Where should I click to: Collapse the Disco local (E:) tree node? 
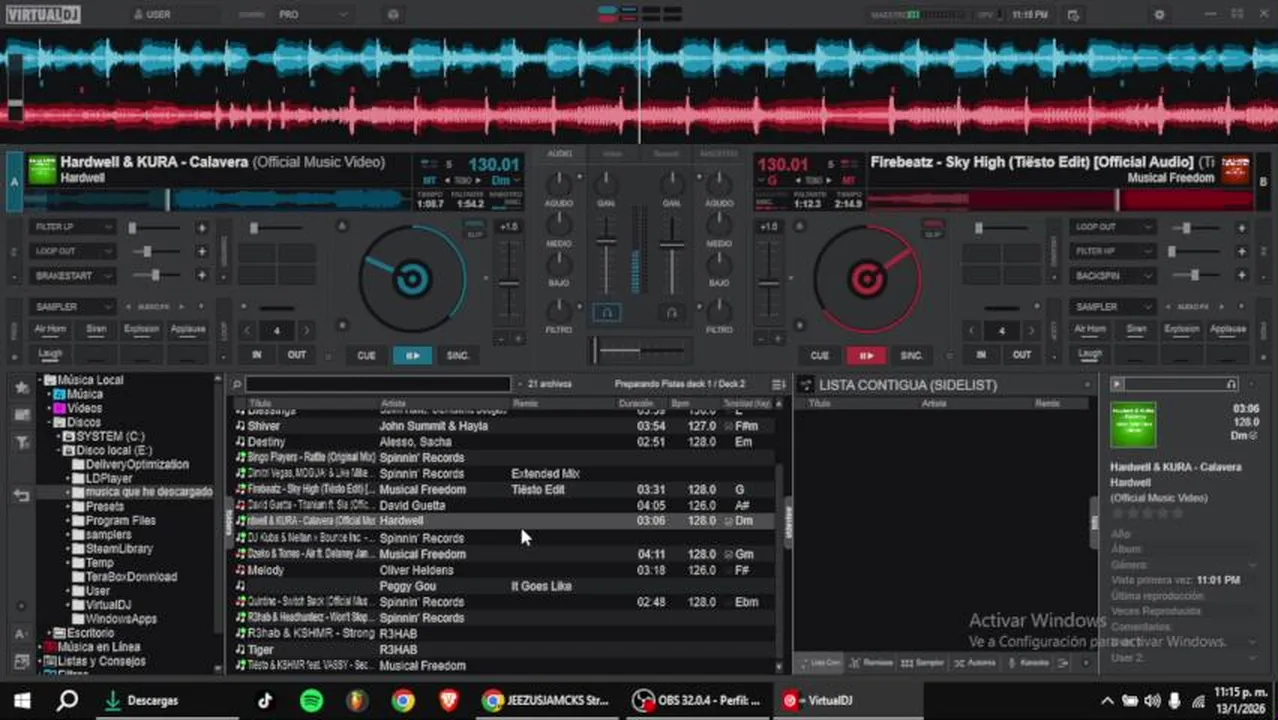pos(59,451)
